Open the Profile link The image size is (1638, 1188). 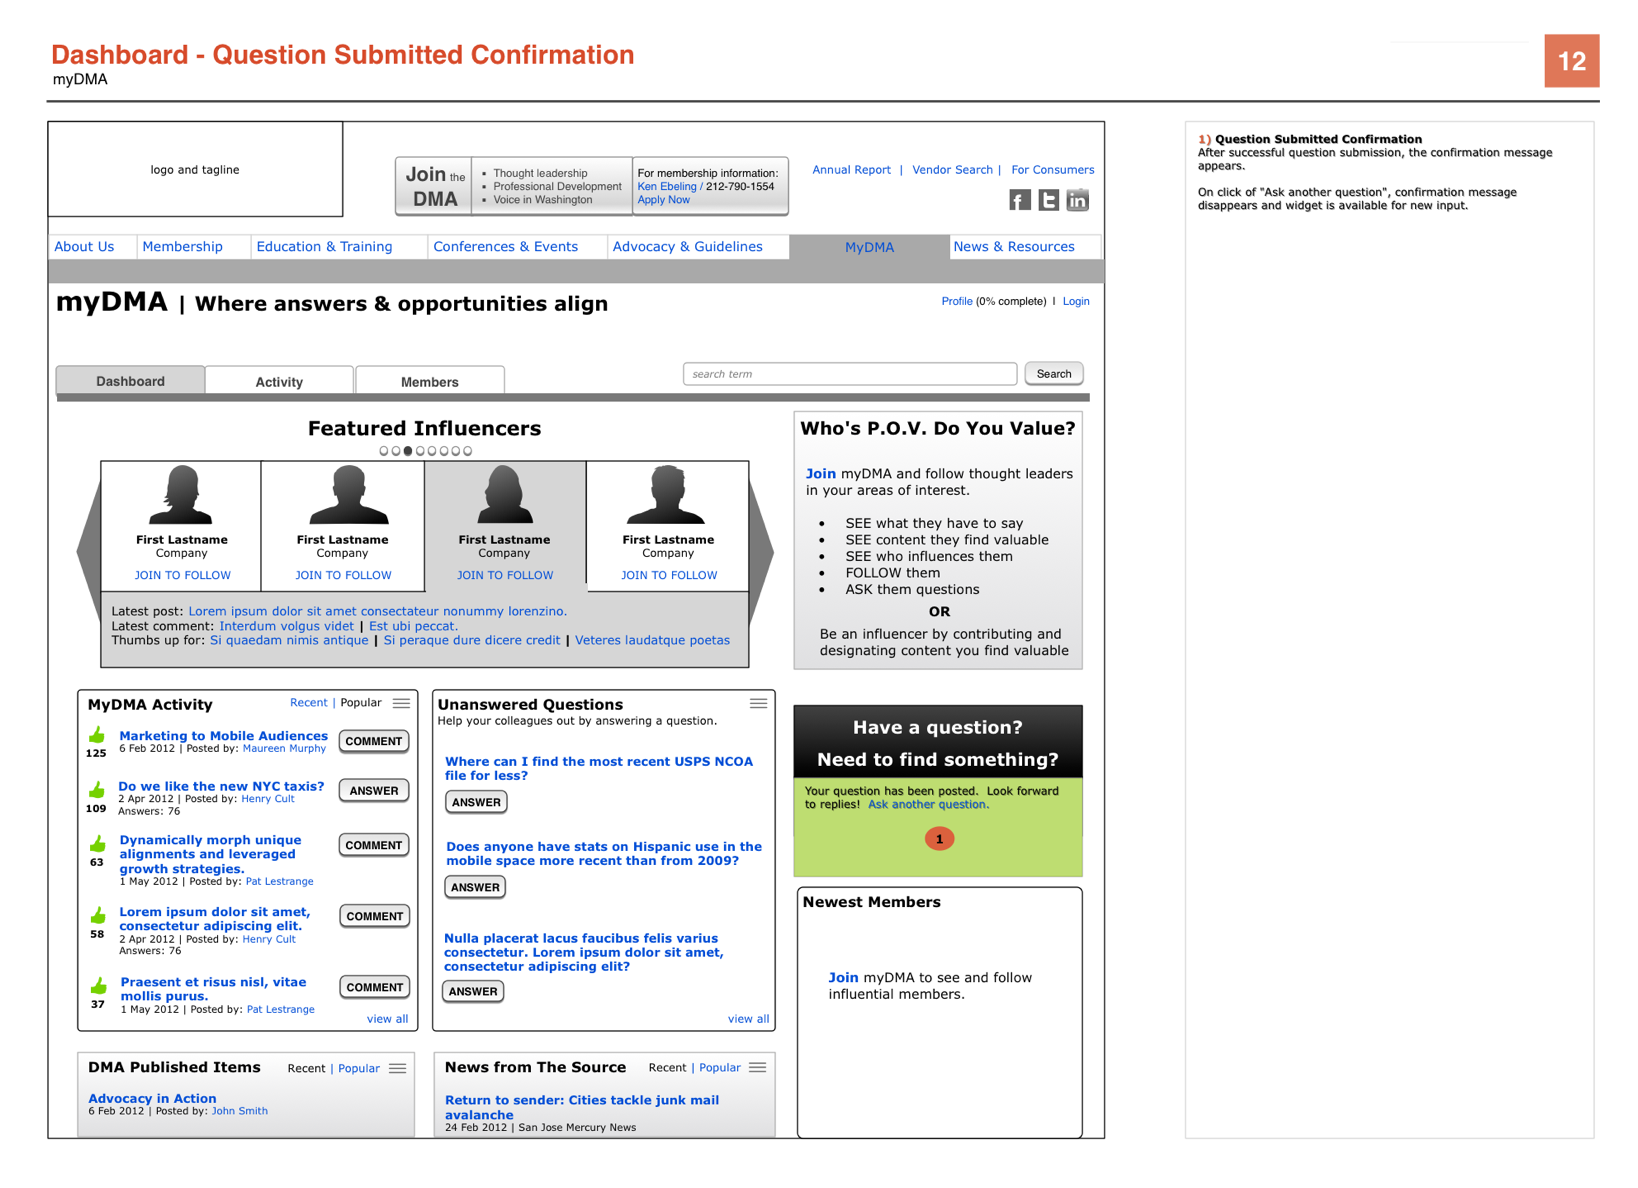[957, 301]
